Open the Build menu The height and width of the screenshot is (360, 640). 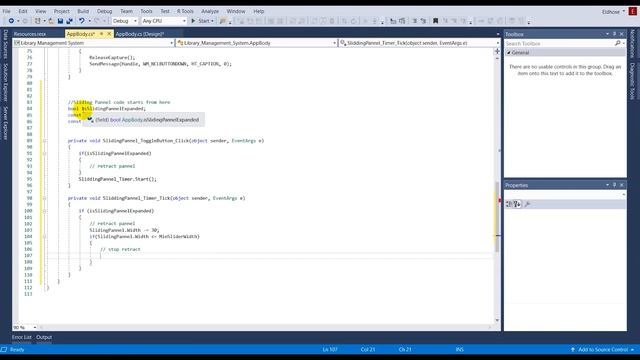pyautogui.click(x=83, y=11)
